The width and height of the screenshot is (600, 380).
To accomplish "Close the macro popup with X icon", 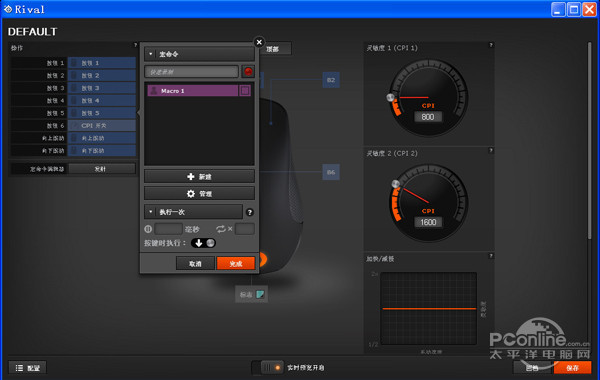I will point(259,42).
